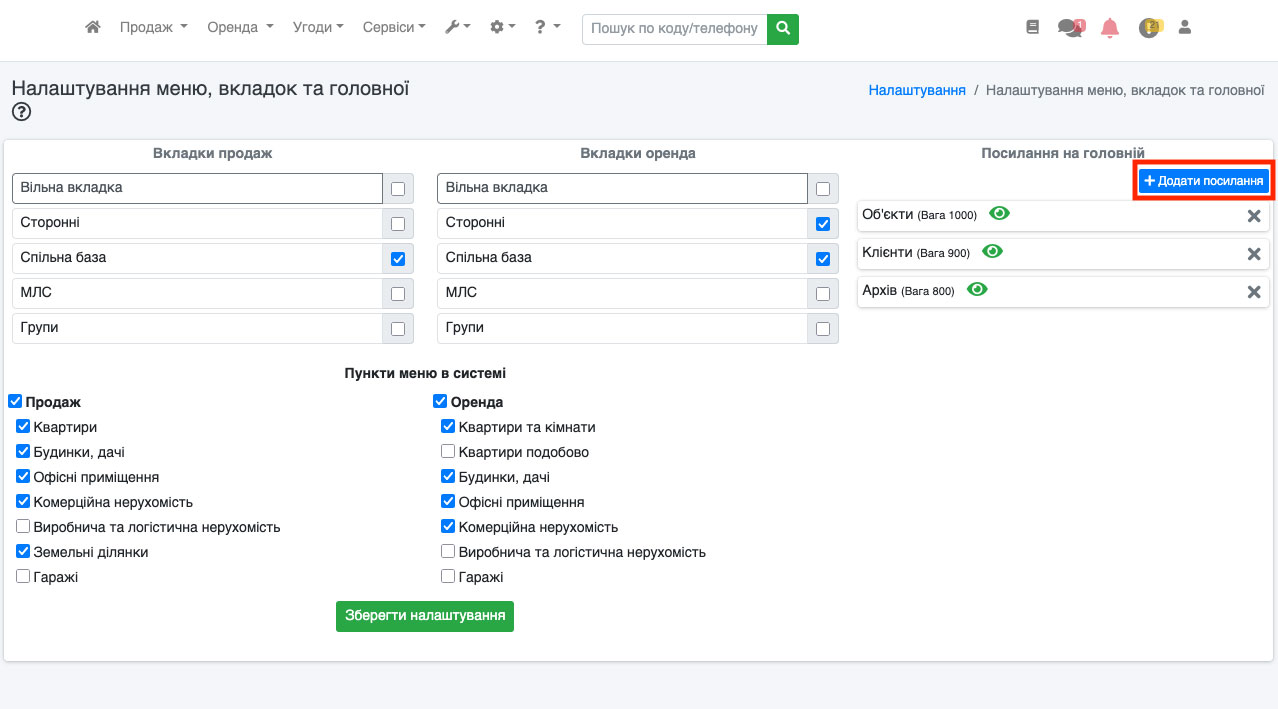
Task: Toggle visibility eye for Об'єкти link
Action: pyautogui.click(x=999, y=214)
